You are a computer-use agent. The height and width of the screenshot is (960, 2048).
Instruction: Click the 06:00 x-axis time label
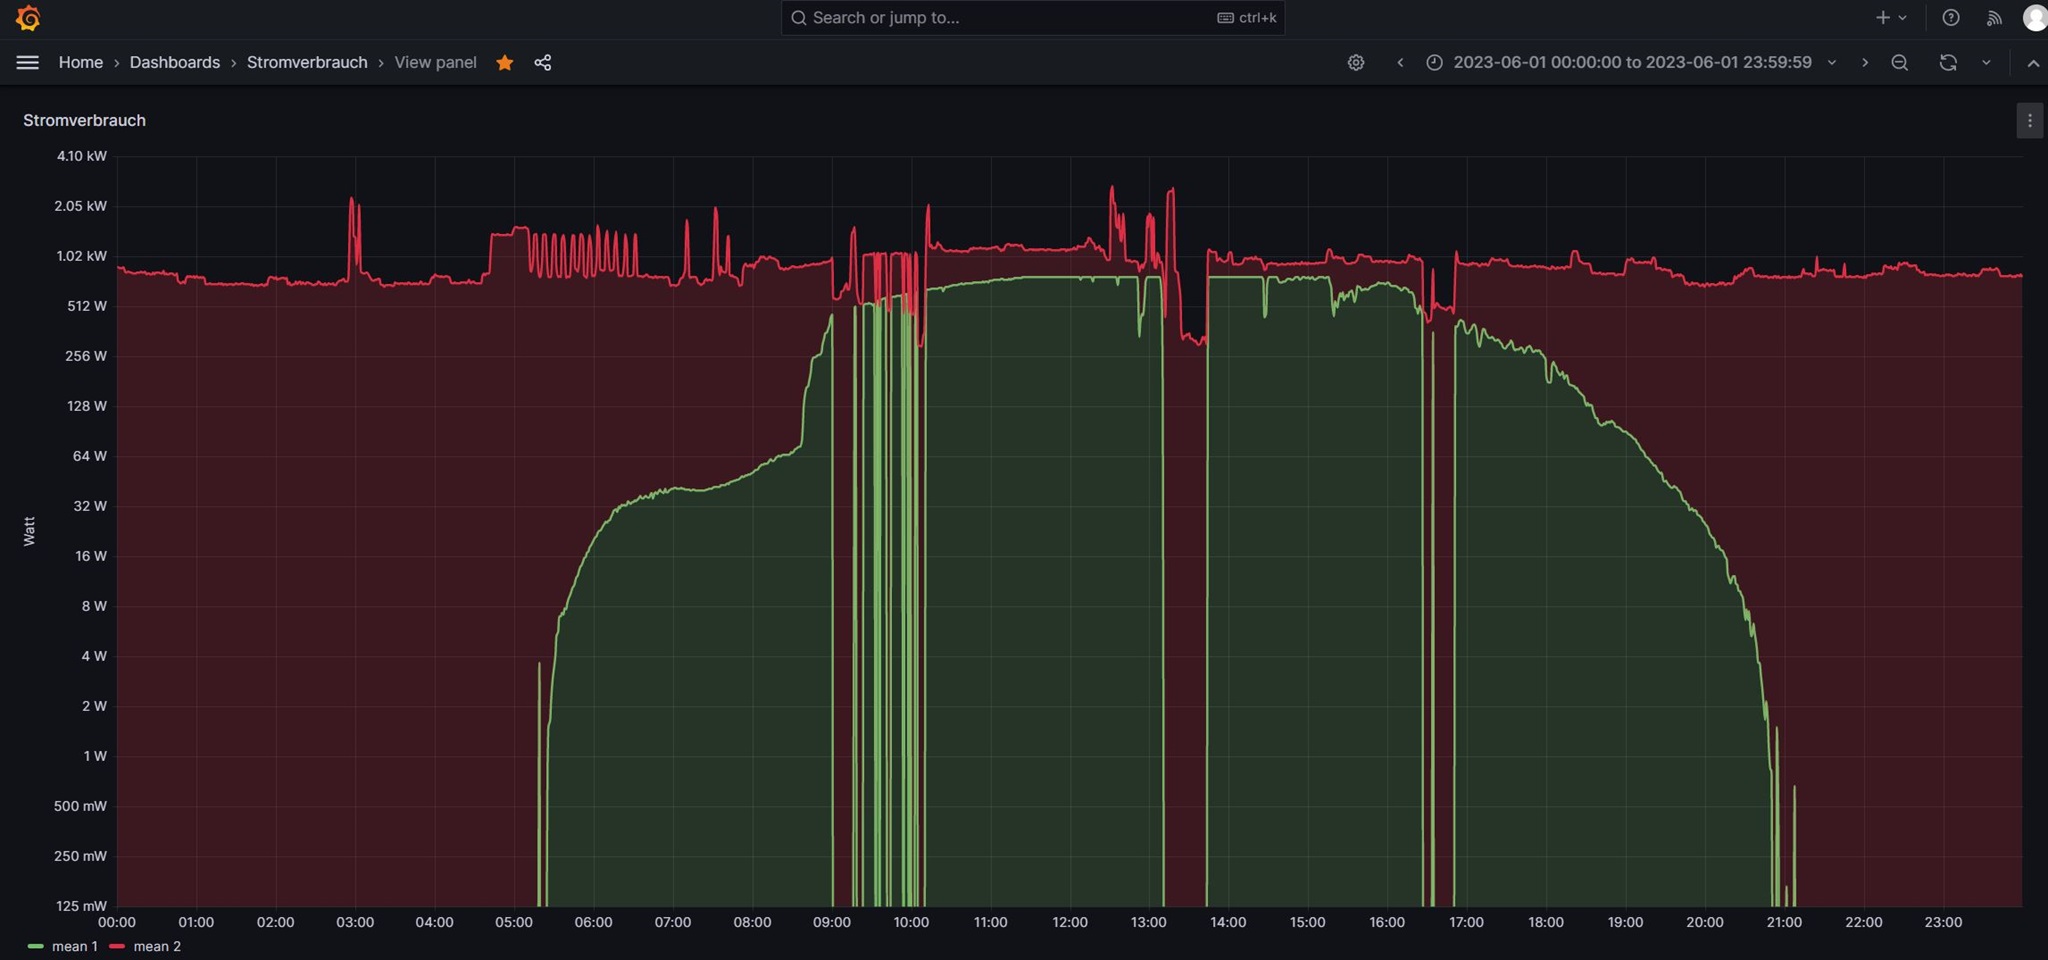(x=593, y=922)
